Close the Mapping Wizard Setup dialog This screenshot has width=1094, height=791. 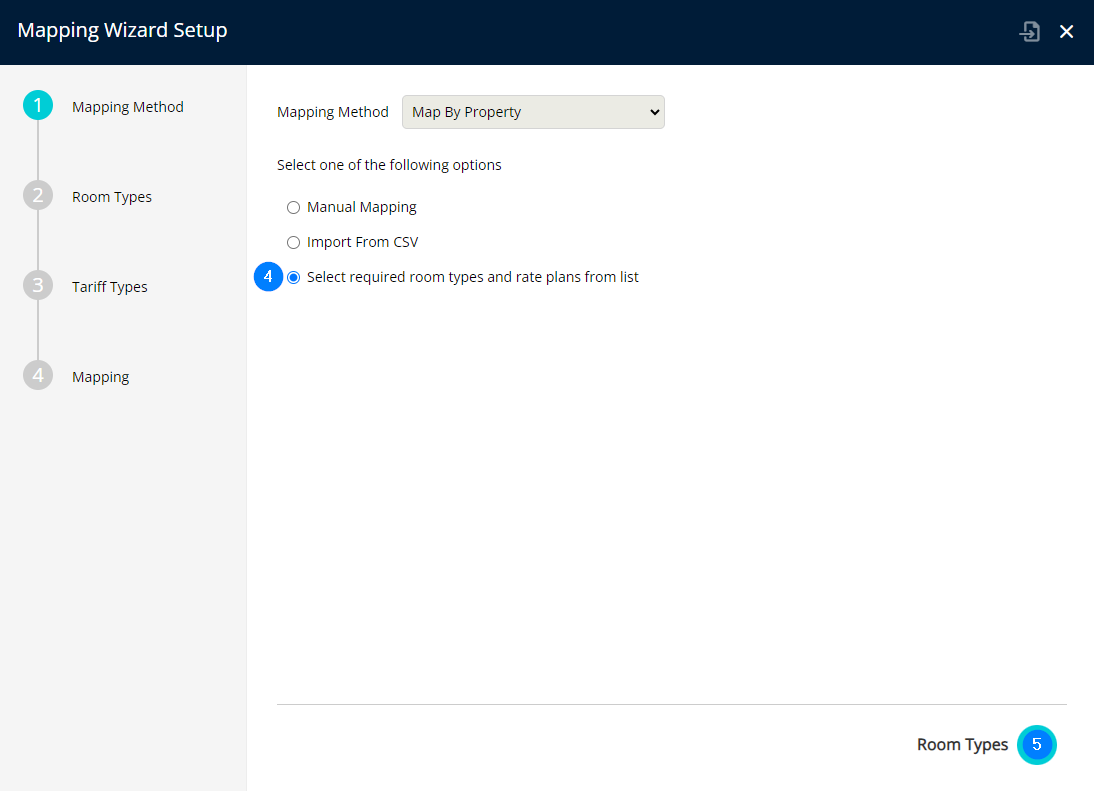coord(1067,32)
